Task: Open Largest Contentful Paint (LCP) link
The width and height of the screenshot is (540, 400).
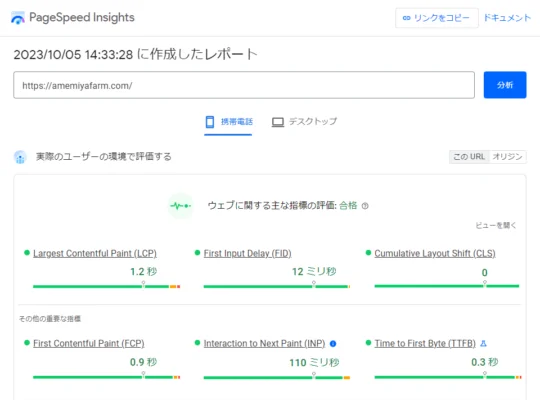Action: pos(95,254)
